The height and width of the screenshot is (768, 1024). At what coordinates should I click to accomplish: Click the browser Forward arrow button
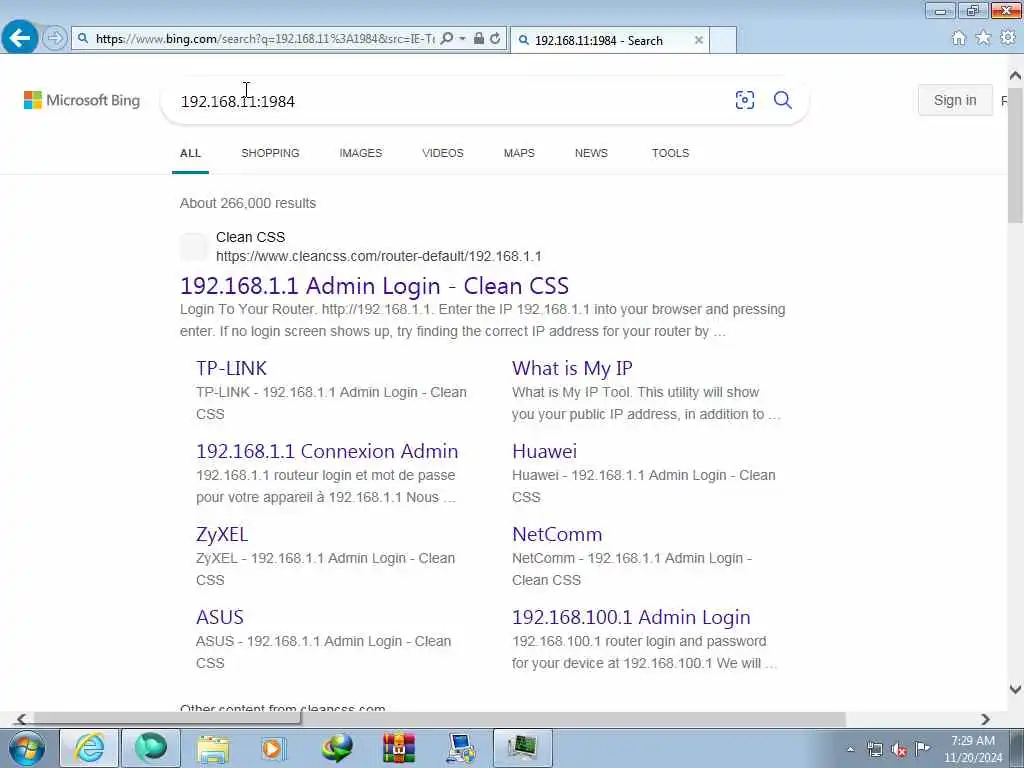(x=55, y=38)
